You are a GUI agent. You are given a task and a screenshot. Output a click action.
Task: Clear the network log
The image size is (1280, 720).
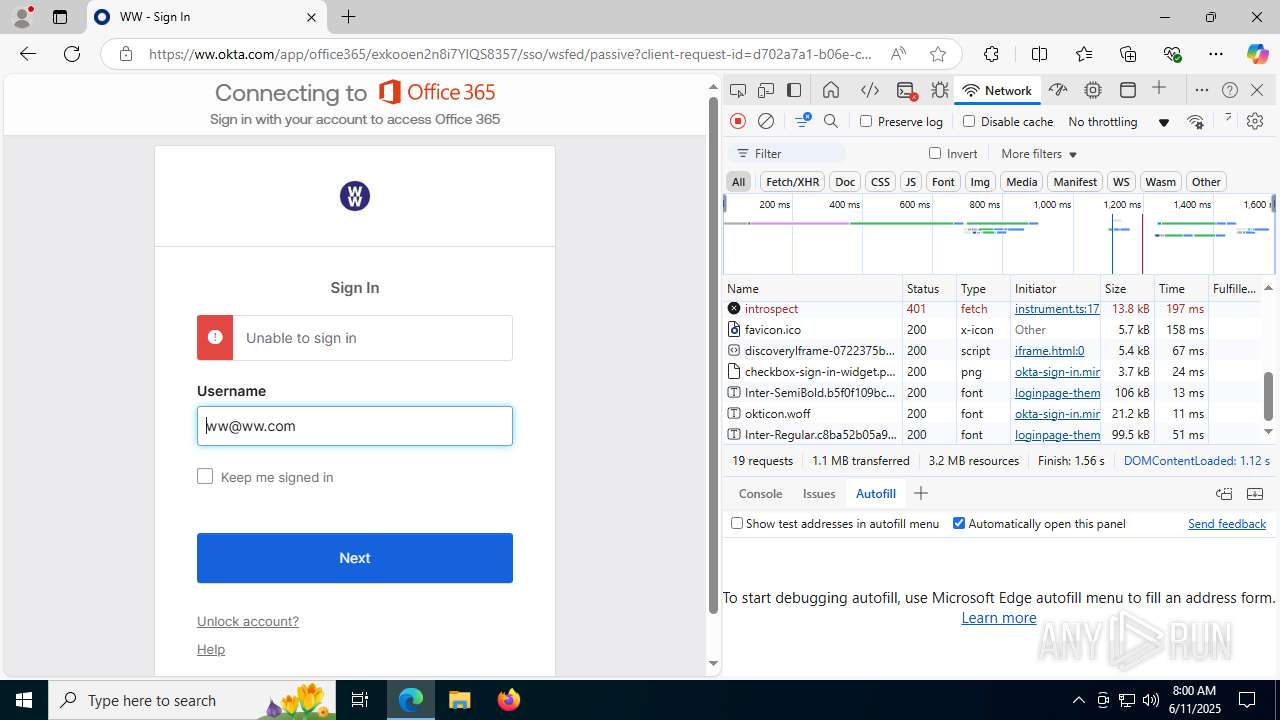(766, 121)
